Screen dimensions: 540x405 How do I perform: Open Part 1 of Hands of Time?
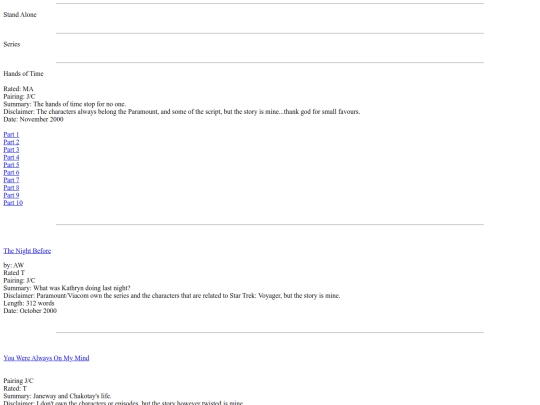point(11,135)
